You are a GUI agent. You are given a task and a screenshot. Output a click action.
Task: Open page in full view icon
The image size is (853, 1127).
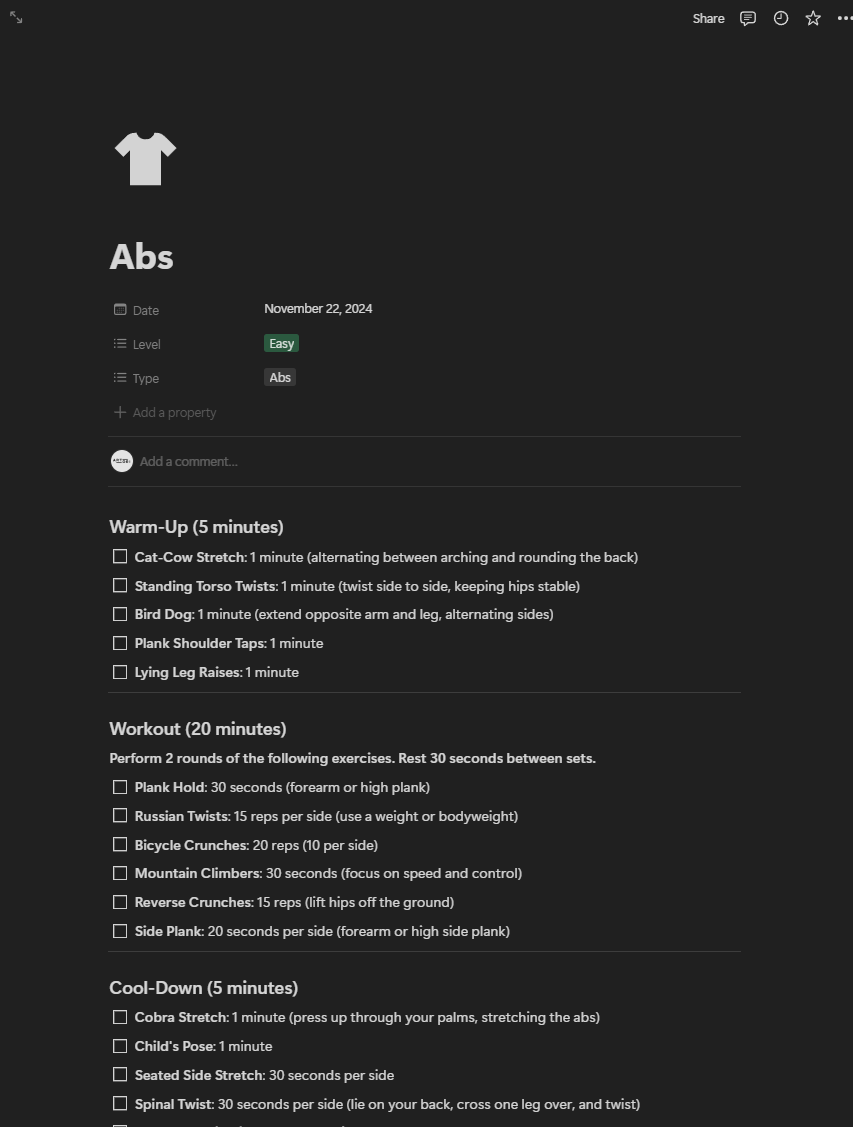coord(16,18)
